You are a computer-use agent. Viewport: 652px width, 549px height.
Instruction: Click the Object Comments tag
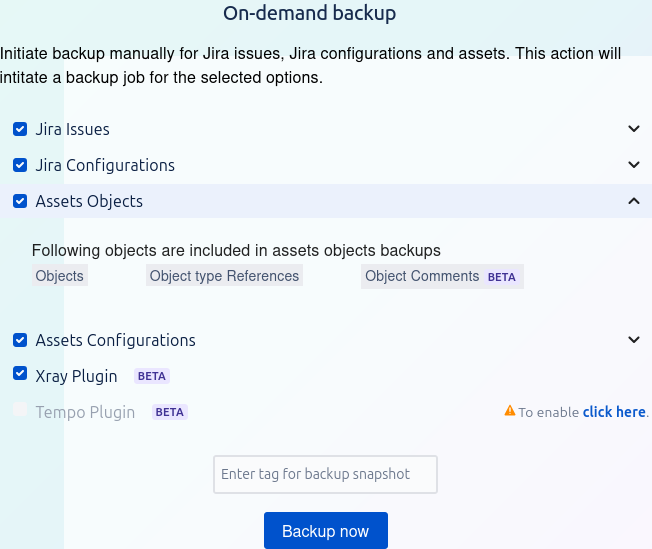tap(422, 276)
